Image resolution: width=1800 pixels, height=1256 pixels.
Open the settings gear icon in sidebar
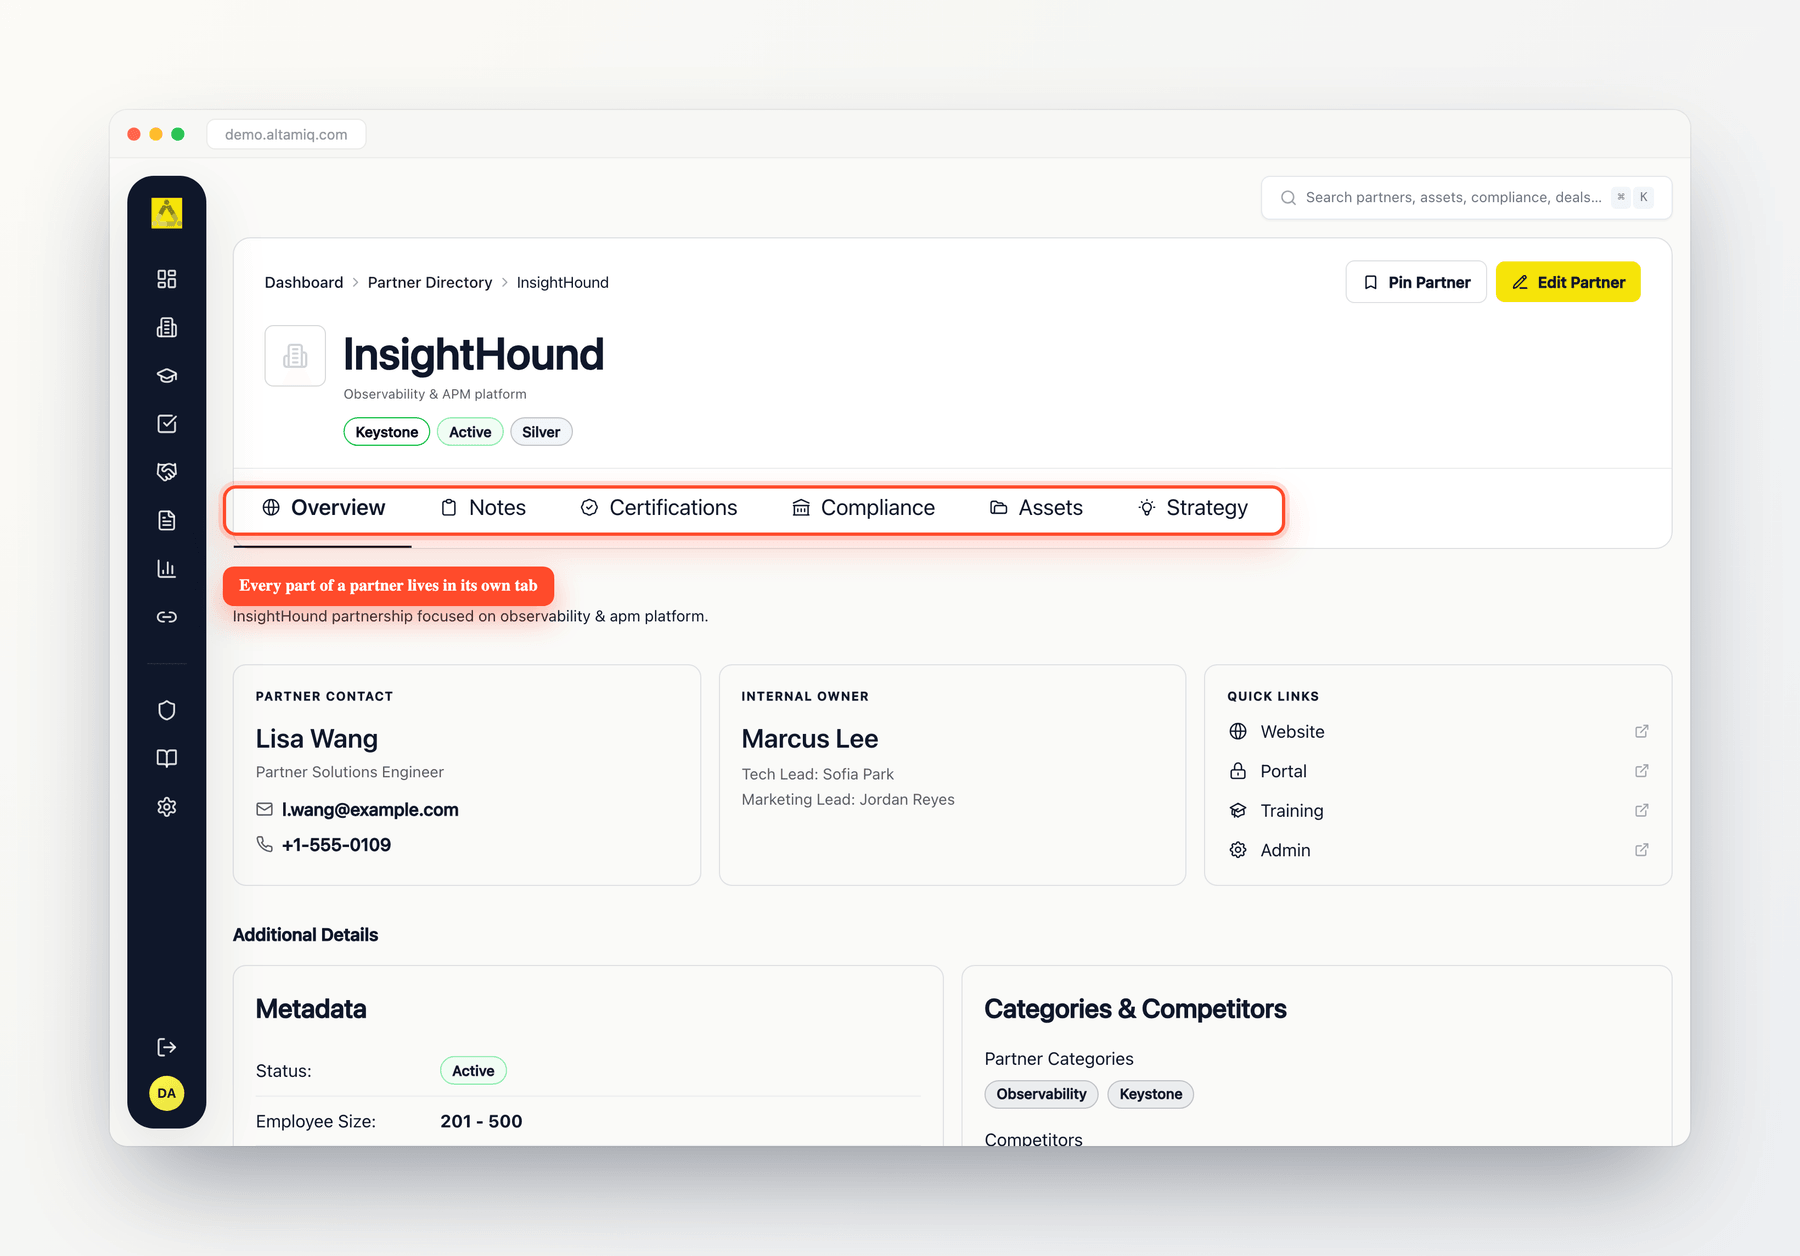click(x=167, y=807)
